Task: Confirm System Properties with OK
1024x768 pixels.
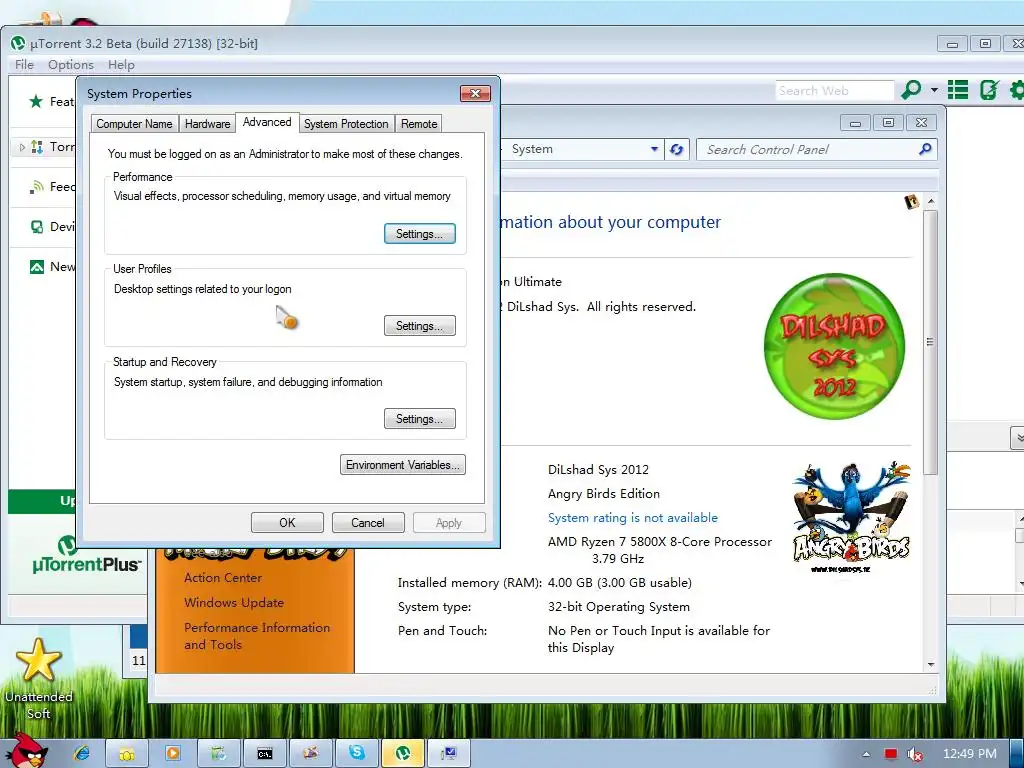Action: tap(287, 522)
